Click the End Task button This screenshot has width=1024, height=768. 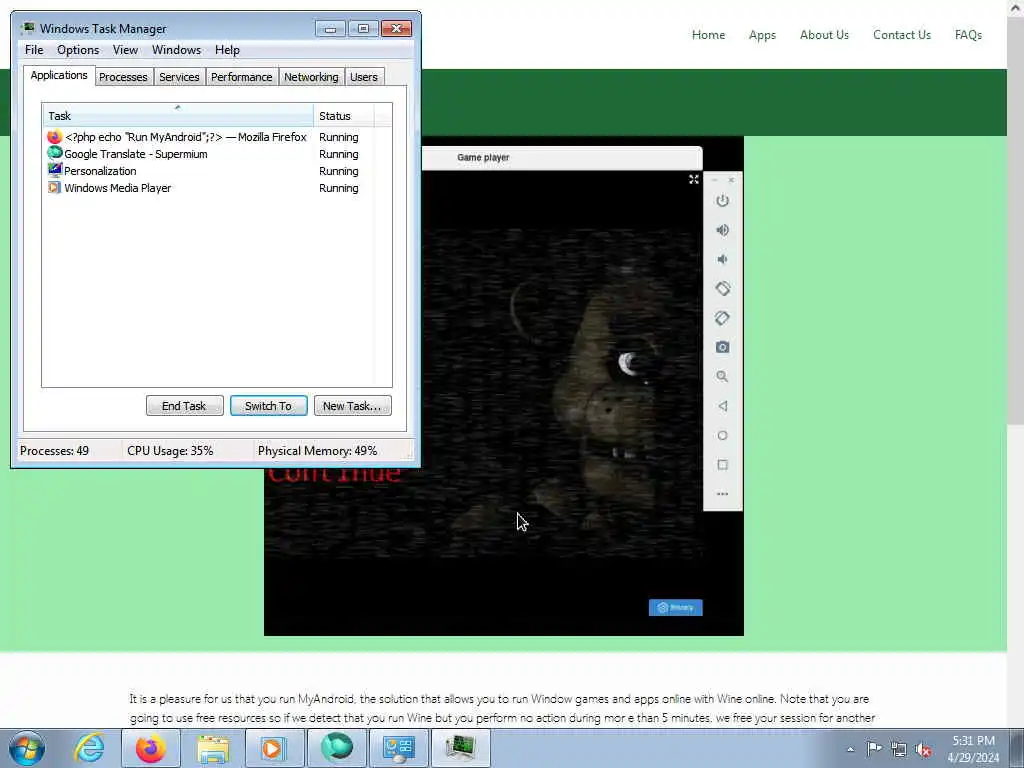[x=184, y=406]
